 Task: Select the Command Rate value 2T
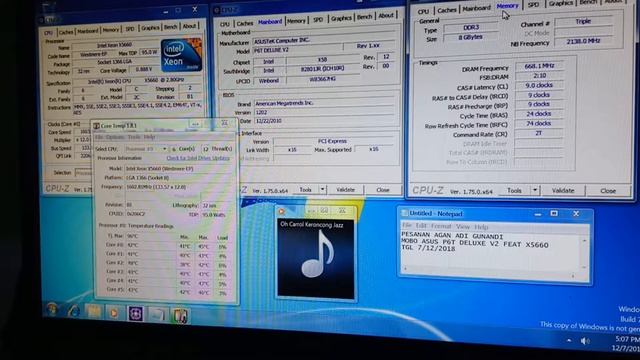pyautogui.click(x=539, y=133)
